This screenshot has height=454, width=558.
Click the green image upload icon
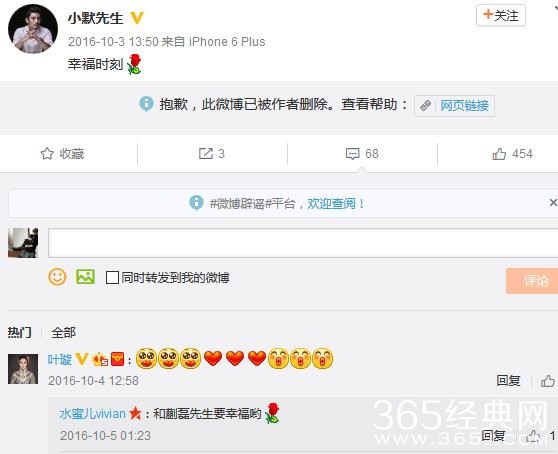pyautogui.click(x=85, y=277)
